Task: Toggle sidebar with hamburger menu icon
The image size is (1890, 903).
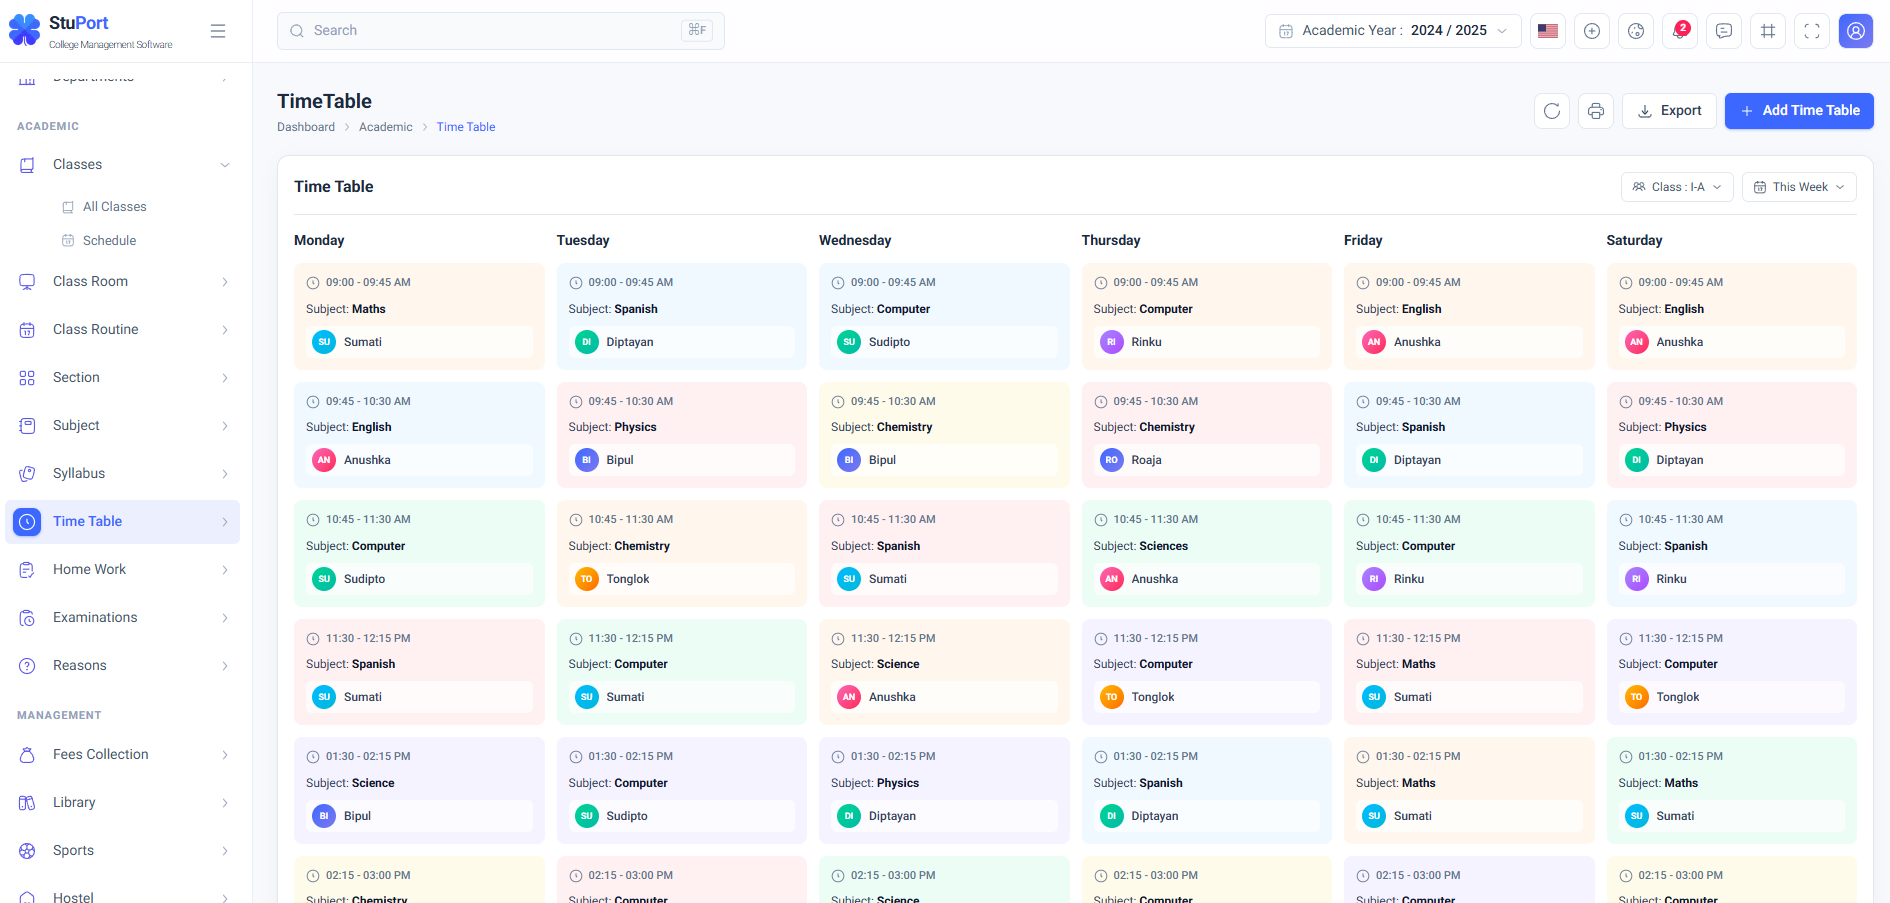Action: (218, 31)
